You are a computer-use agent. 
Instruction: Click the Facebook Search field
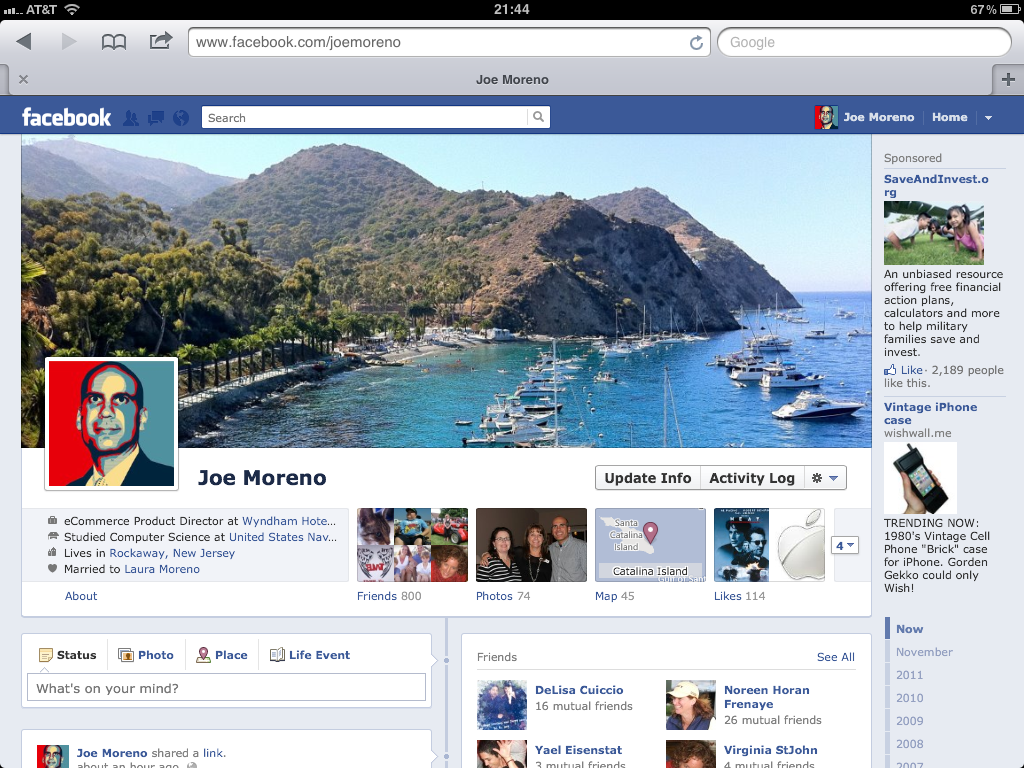click(x=364, y=118)
